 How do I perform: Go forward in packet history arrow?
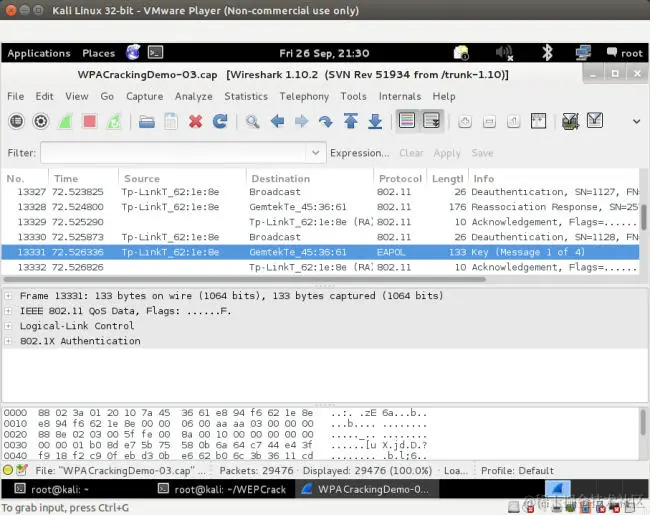coord(301,121)
